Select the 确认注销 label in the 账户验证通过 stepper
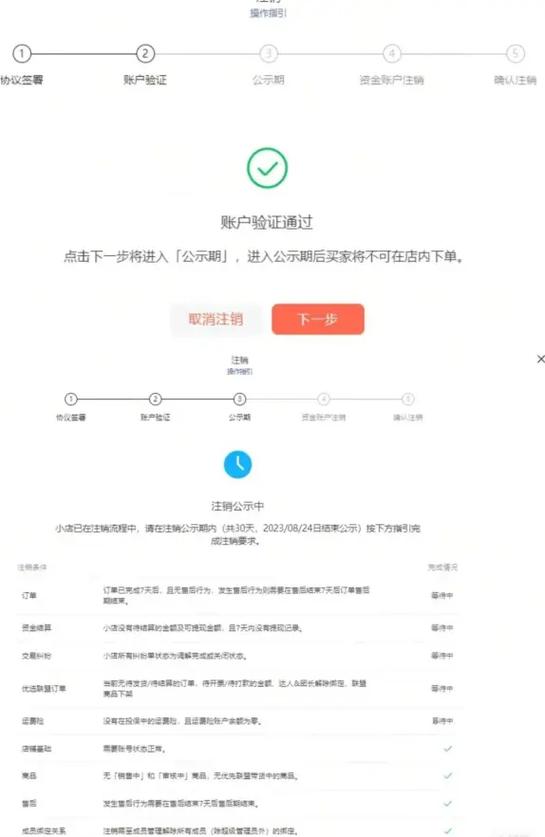 point(515,80)
